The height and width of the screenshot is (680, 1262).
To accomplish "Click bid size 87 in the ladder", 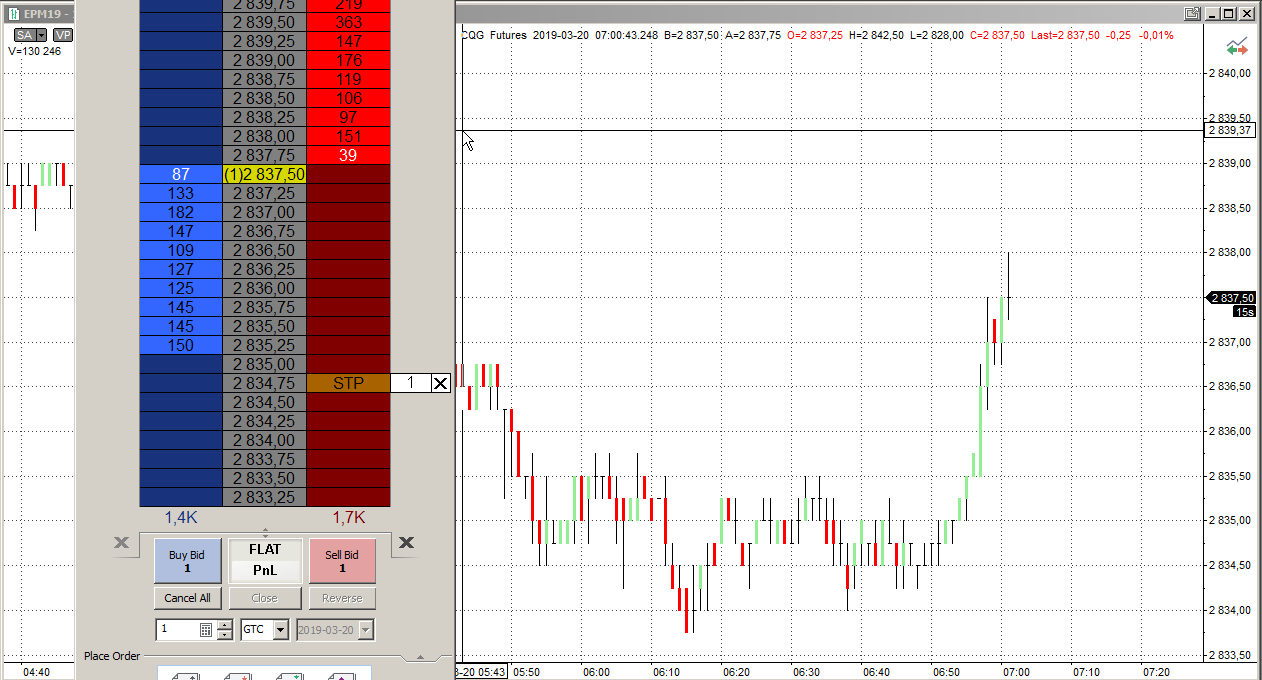I will coord(181,174).
